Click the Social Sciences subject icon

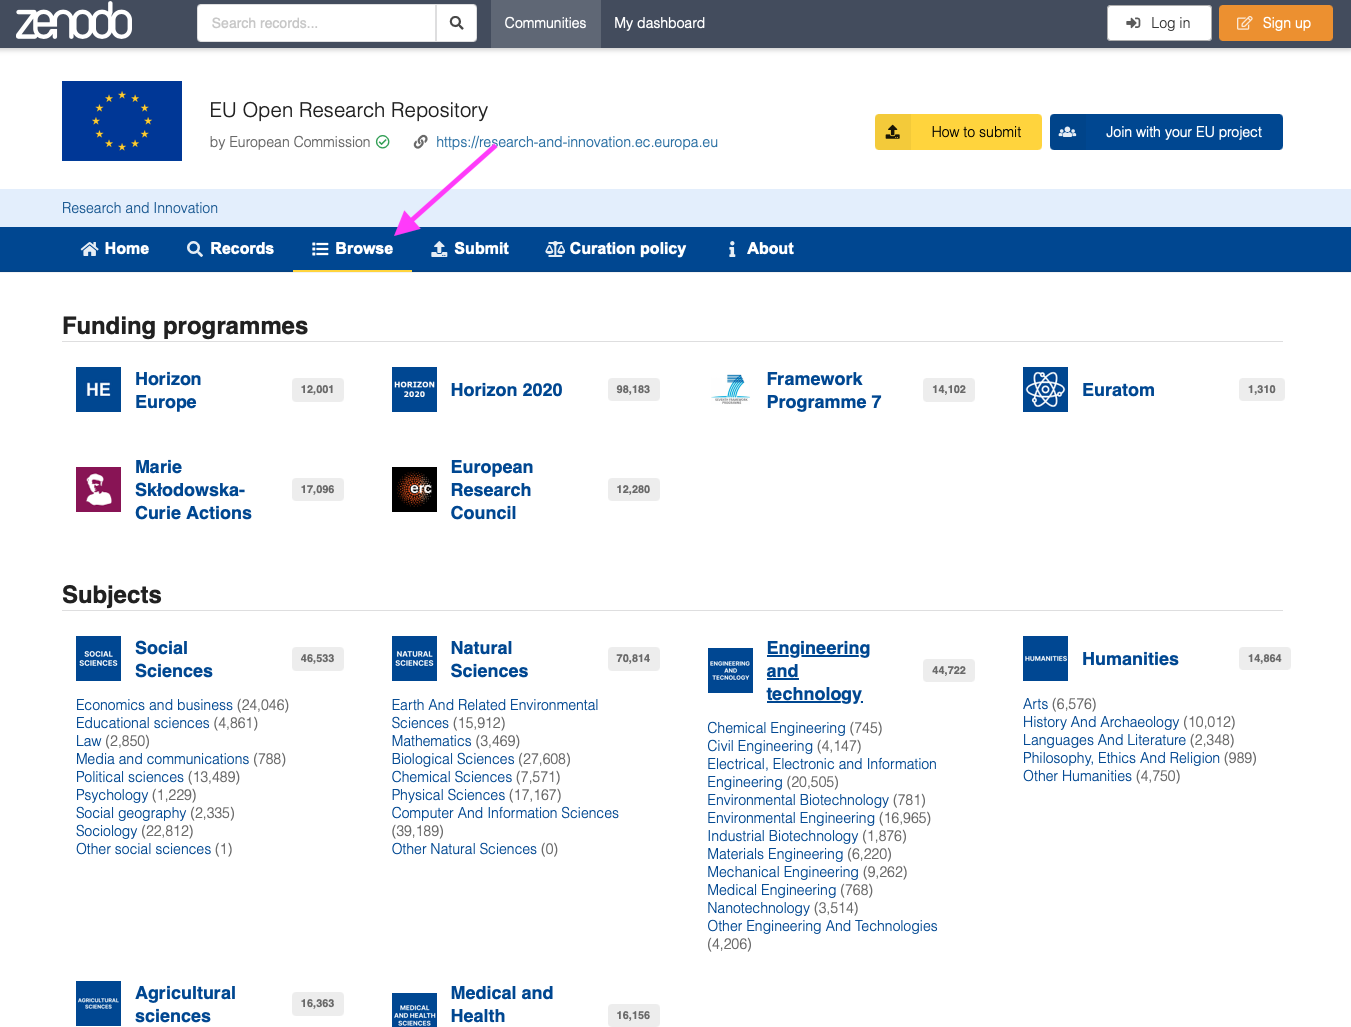pos(98,659)
